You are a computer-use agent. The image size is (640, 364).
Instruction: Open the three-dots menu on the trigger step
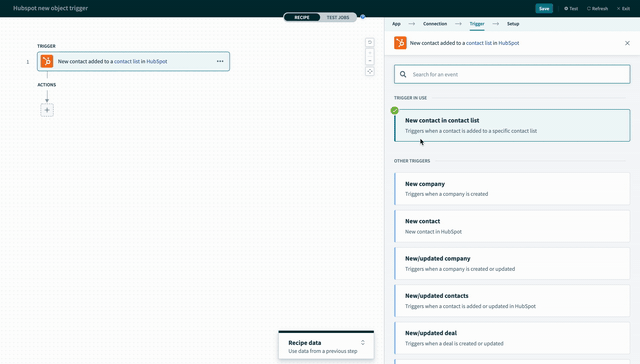click(220, 61)
